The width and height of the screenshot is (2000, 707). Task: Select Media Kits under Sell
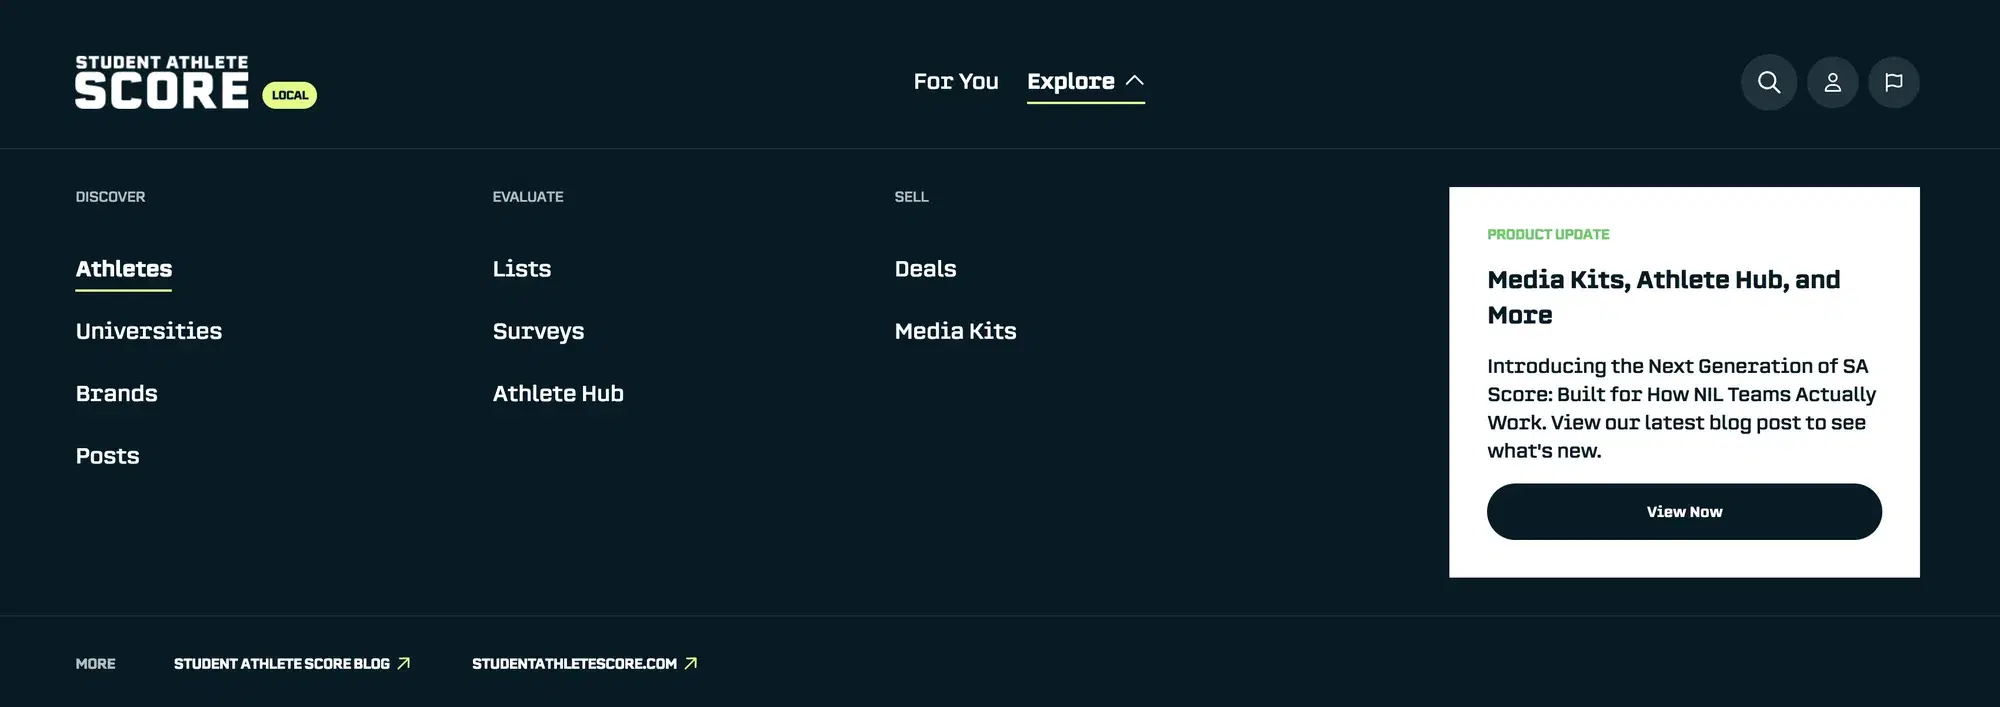coord(956,331)
